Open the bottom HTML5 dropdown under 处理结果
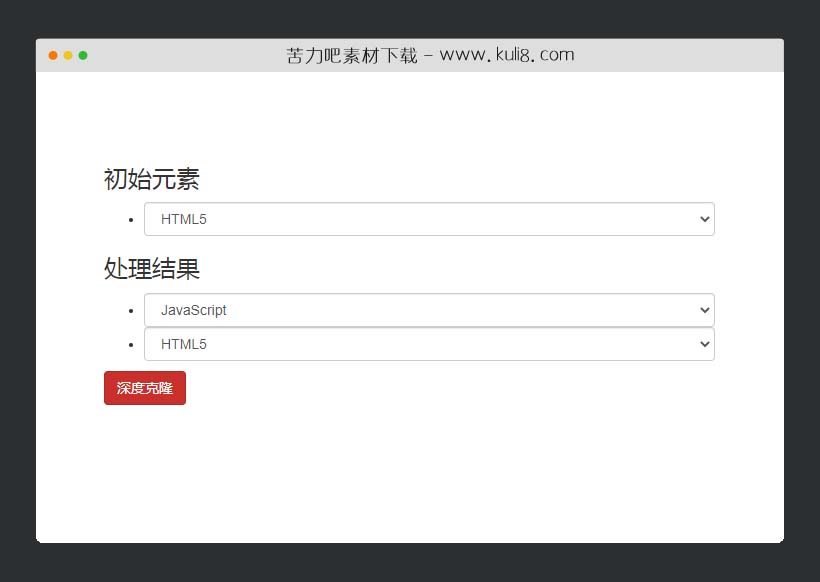820x582 pixels. (429, 344)
